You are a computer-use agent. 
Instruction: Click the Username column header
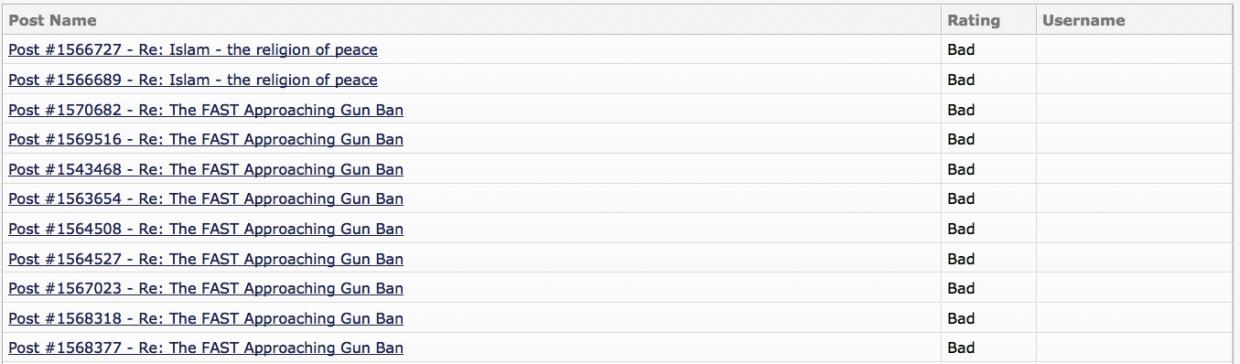[1083, 20]
